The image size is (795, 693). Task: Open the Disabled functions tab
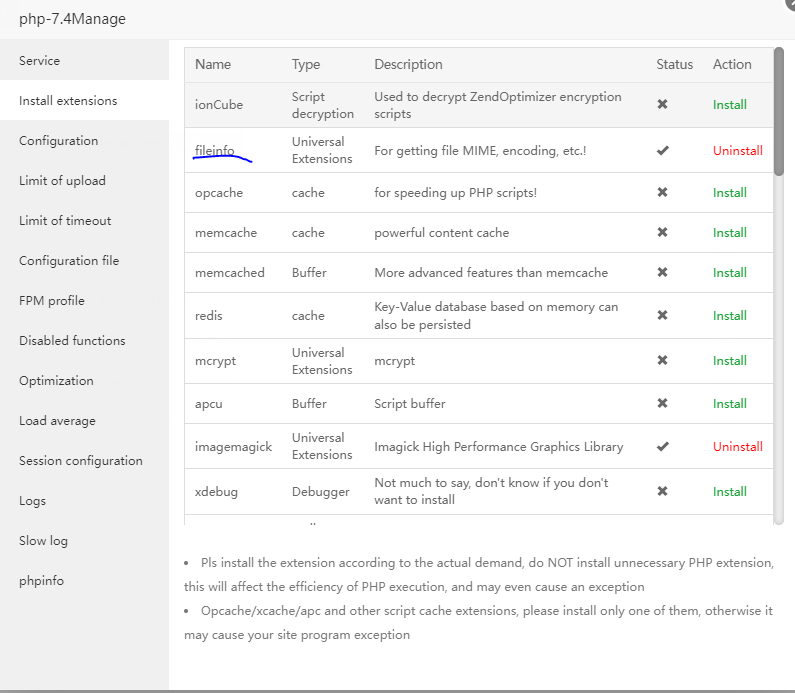pos(72,341)
